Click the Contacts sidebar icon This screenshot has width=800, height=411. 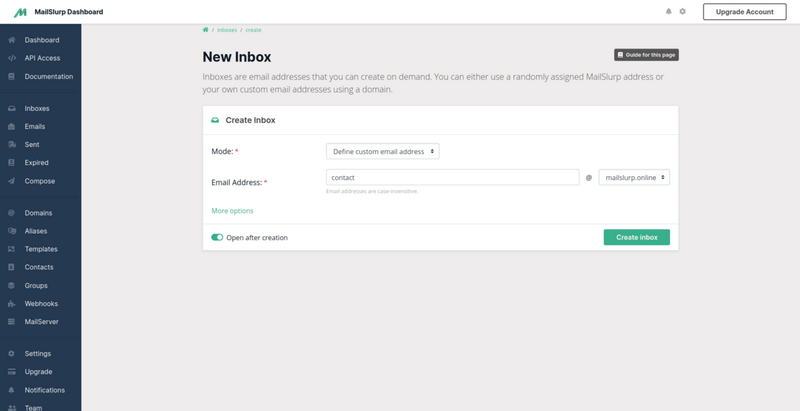click(12, 267)
